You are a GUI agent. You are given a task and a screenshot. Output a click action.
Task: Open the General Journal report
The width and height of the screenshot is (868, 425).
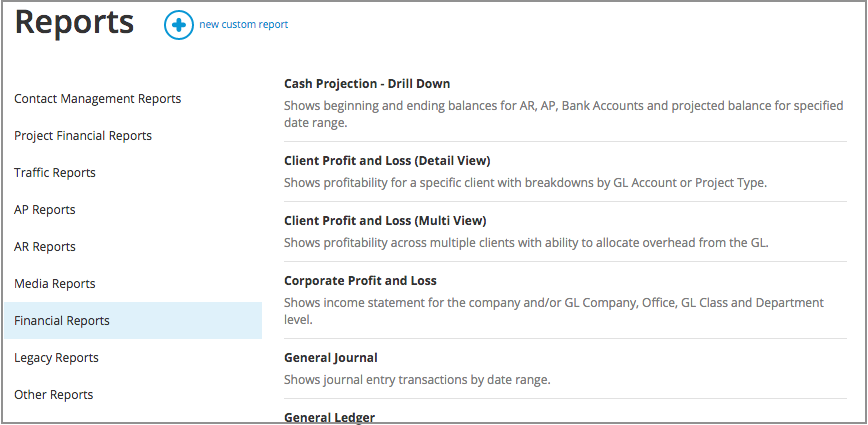[331, 357]
